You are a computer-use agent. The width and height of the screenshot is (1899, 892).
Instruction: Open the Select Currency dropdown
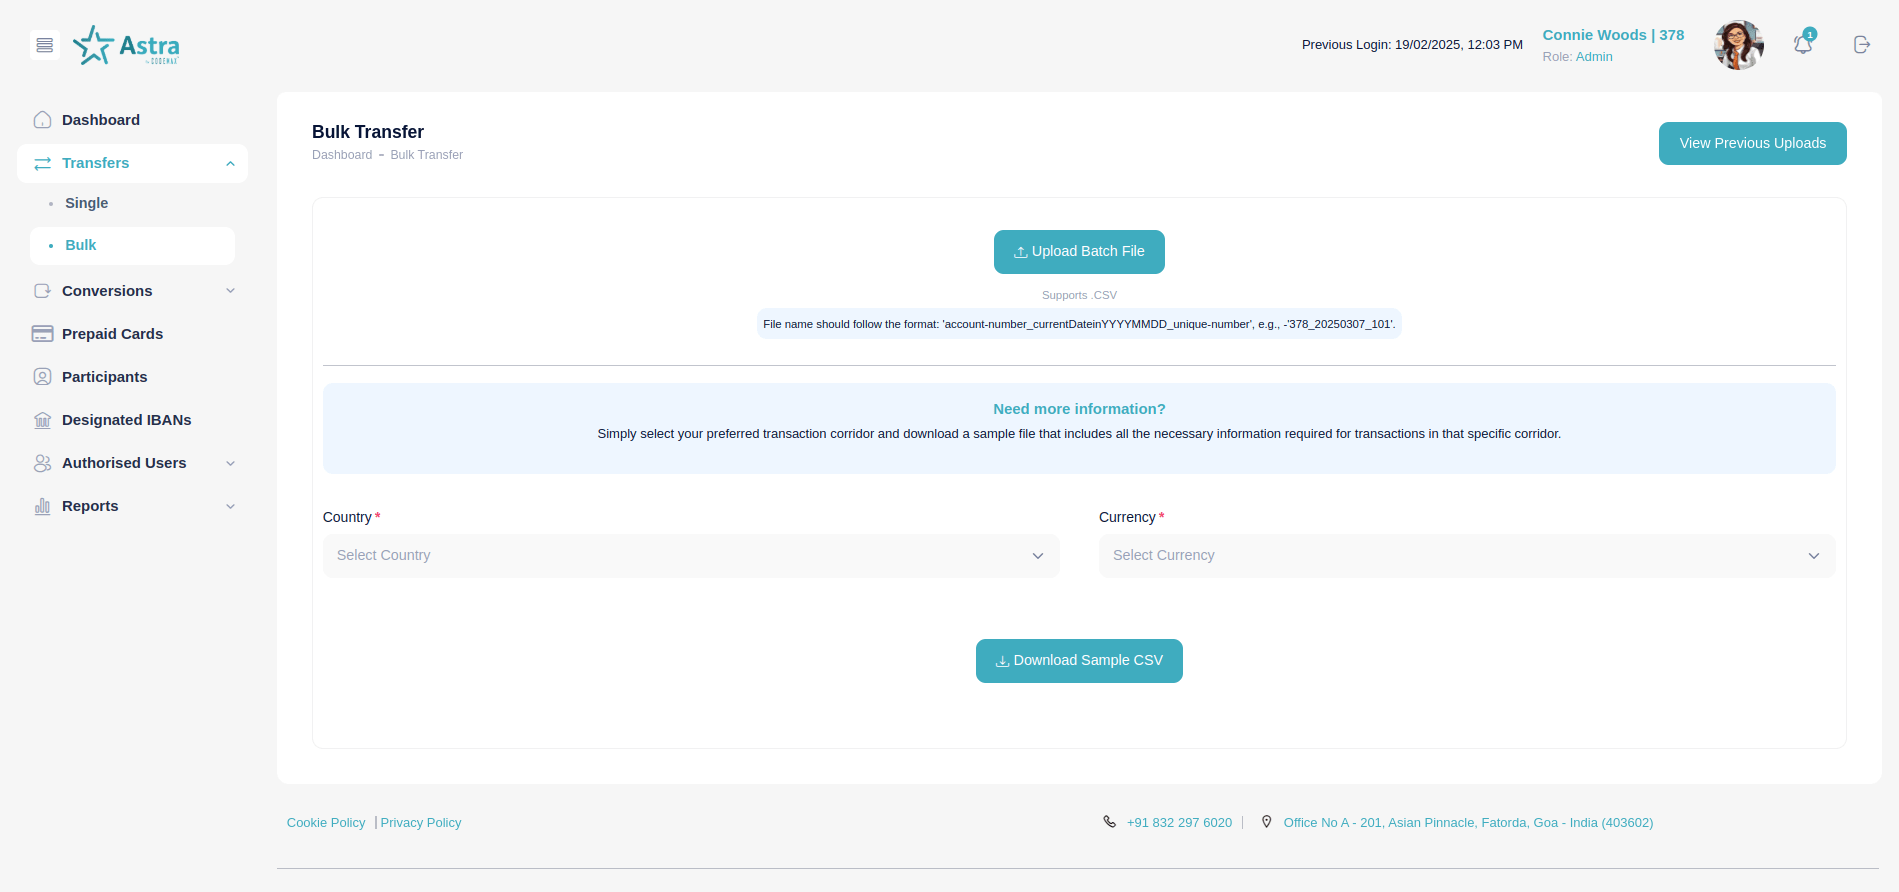1466,556
